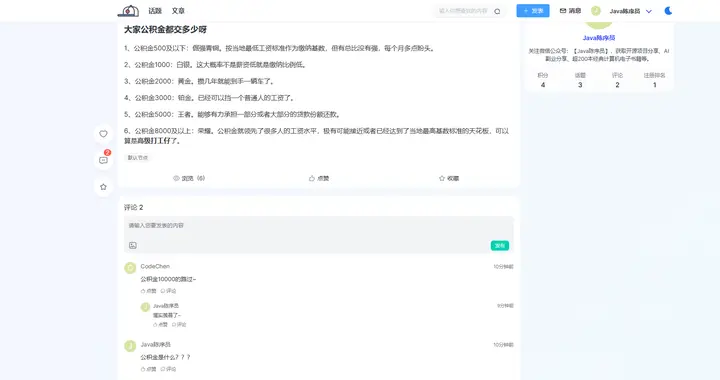This screenshot has width=720, height=380.
Task: Click the floating heart like button
Action: 103,134
